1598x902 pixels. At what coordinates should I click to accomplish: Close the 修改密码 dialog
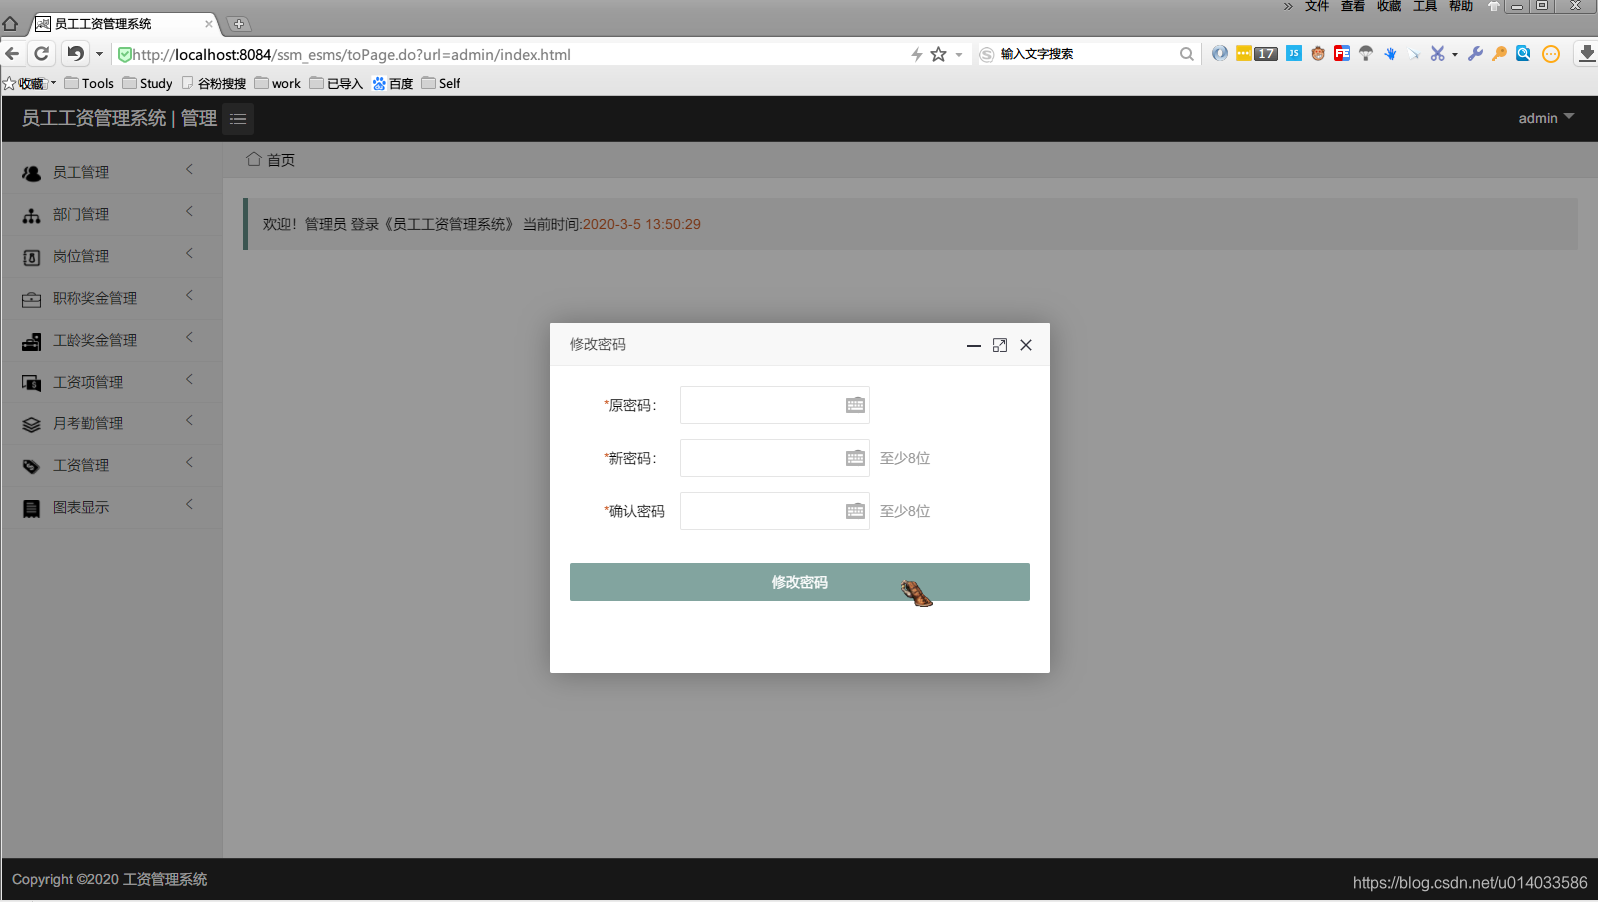(1026, 345)
